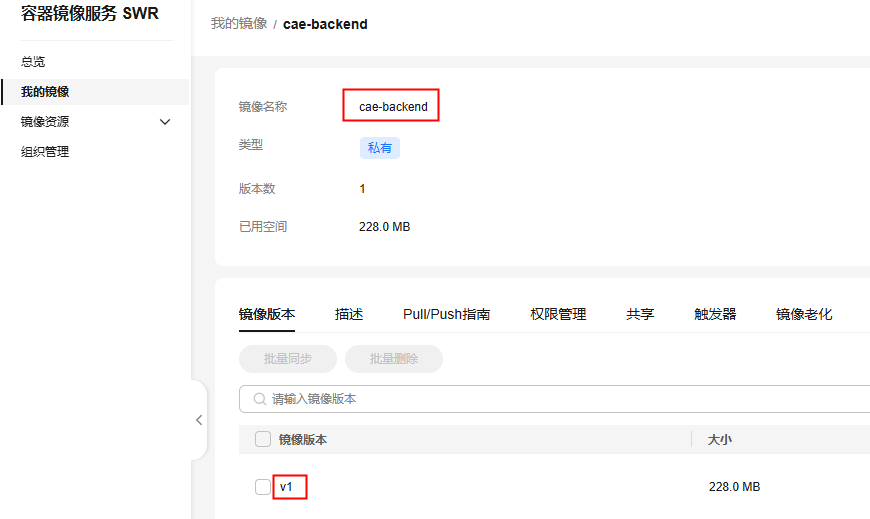Open the 触发器 tab
The width and height of the screenshot is (870, 519).
click(x=715, y=314)
